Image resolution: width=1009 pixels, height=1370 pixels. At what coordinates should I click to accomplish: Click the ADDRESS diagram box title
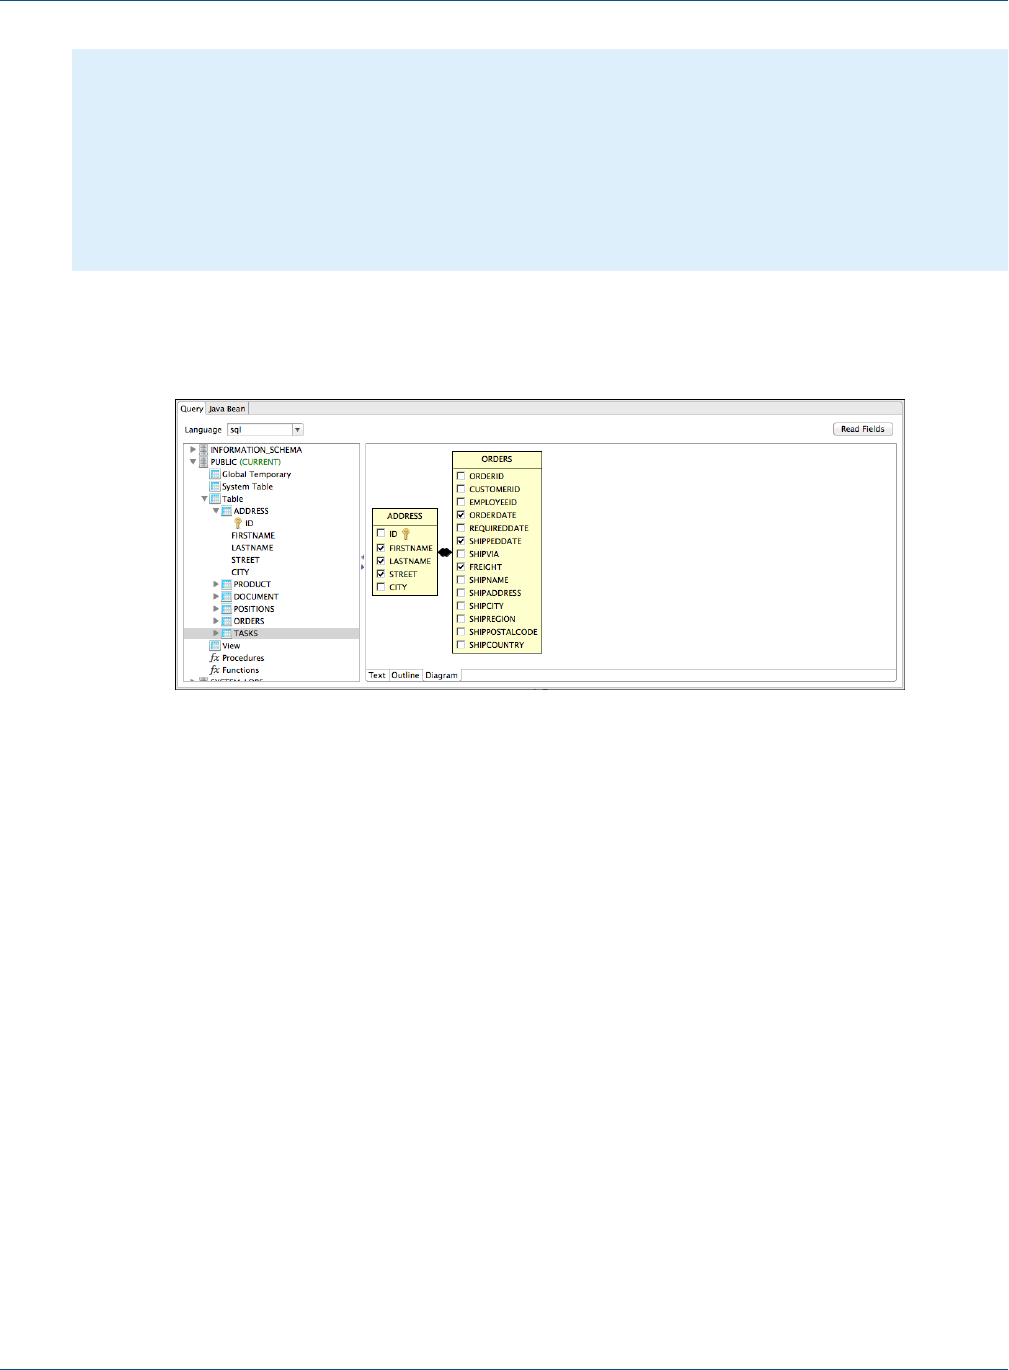click(405, 516)
